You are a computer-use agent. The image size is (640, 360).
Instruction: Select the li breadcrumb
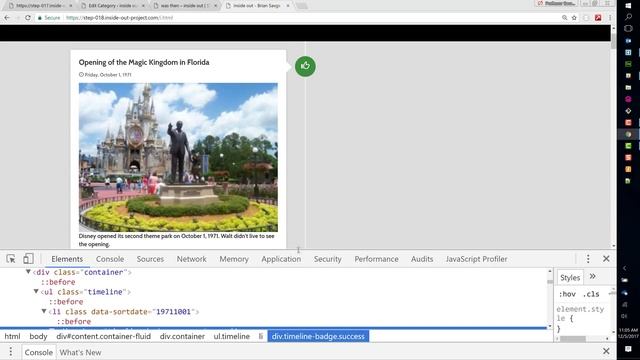(x=261, y=336)
